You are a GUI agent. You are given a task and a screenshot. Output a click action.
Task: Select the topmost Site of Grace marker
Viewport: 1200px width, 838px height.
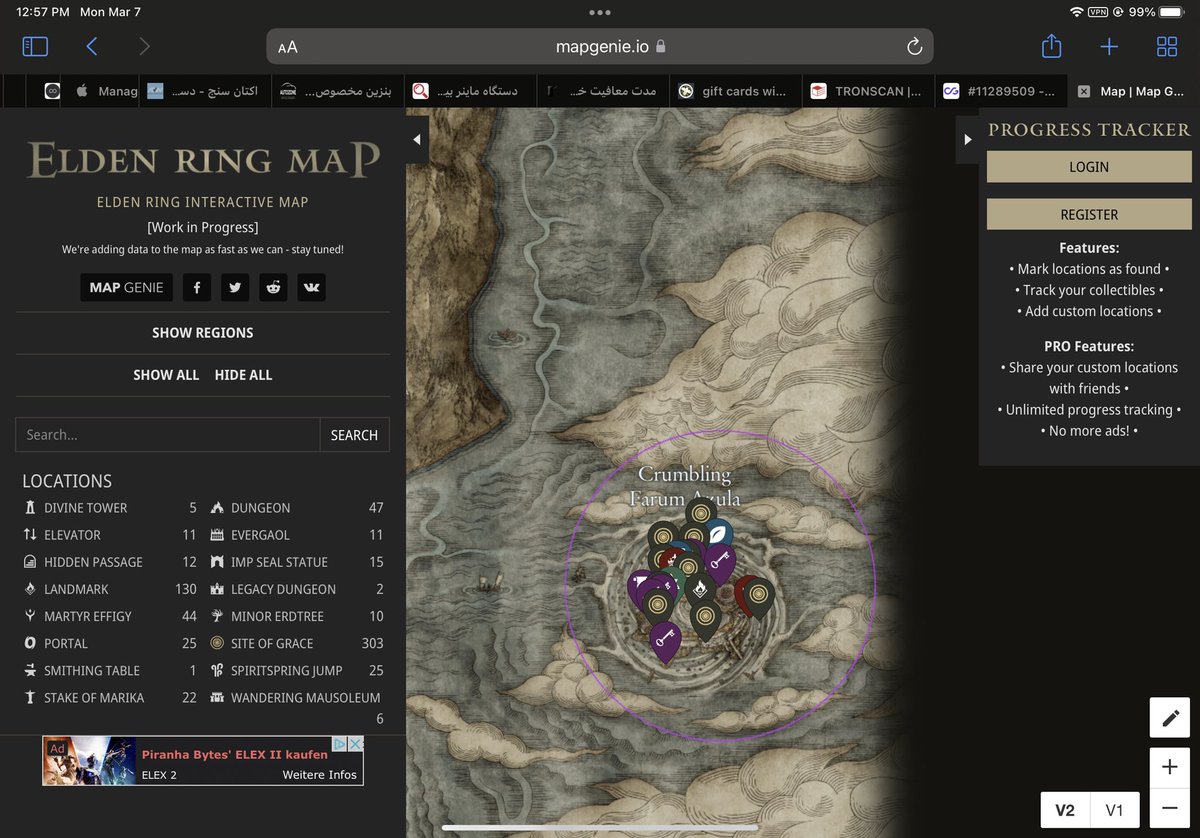coord(700,514)
